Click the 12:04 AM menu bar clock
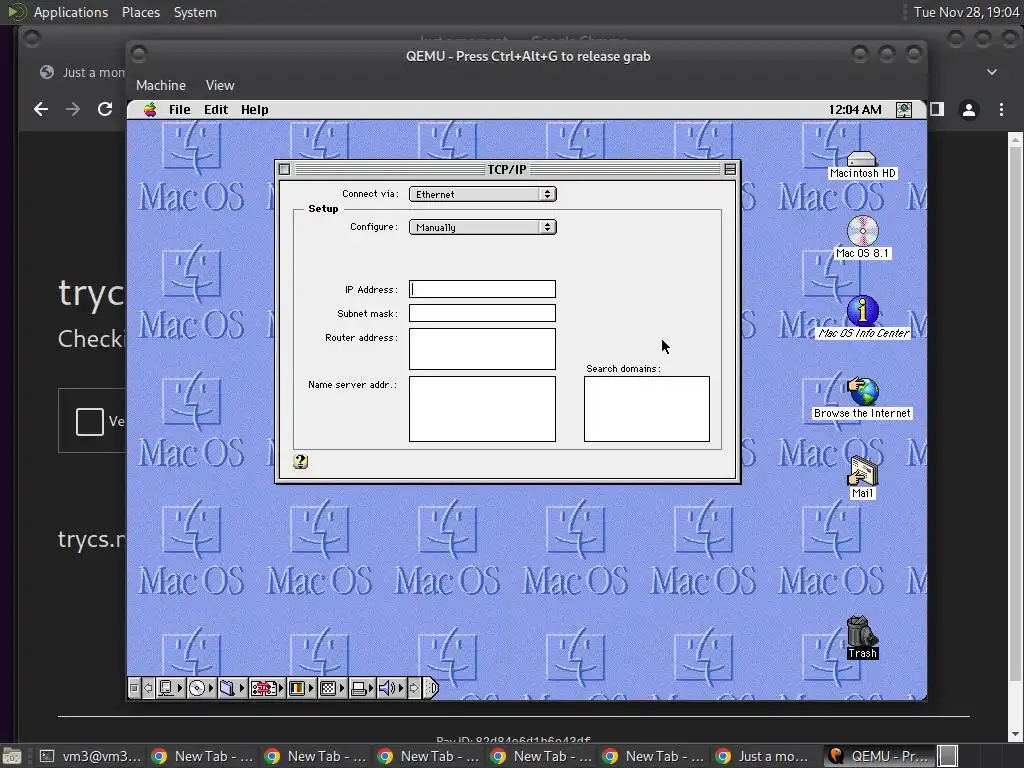The height and width of the screenshot is (768, 1024). (x=855, y=110)
